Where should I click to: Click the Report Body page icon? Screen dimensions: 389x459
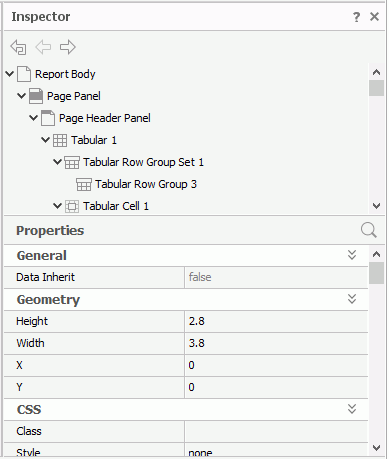coord(24,74)
